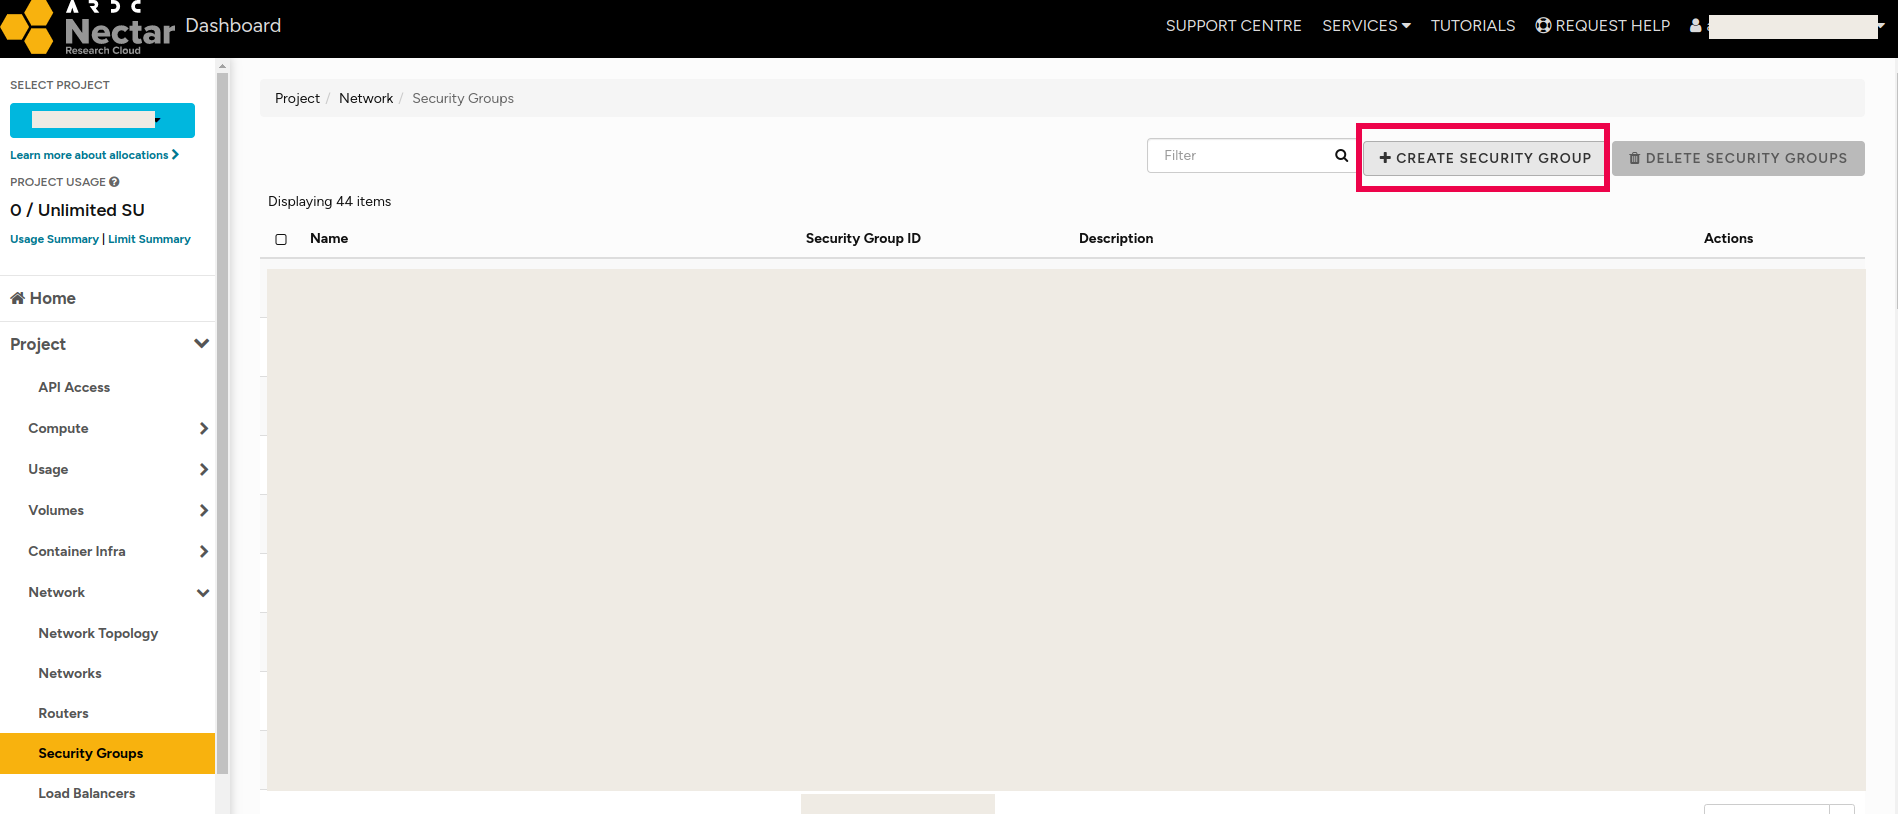Follow Learn more about allocations link
Screen dimensions: 1898x814
[x=94, y=155]
